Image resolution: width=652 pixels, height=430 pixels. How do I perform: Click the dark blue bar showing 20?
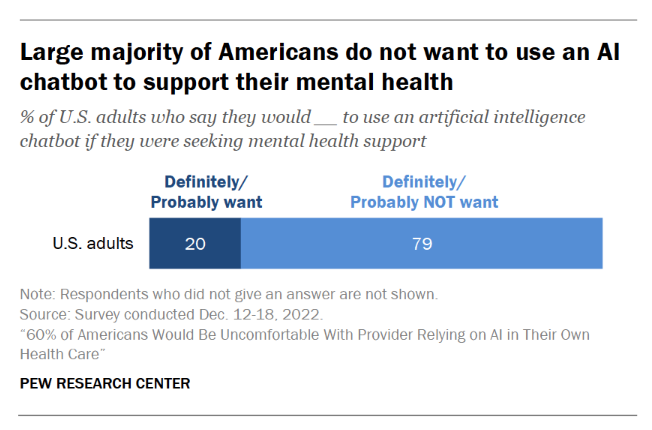tap(195, 244)
